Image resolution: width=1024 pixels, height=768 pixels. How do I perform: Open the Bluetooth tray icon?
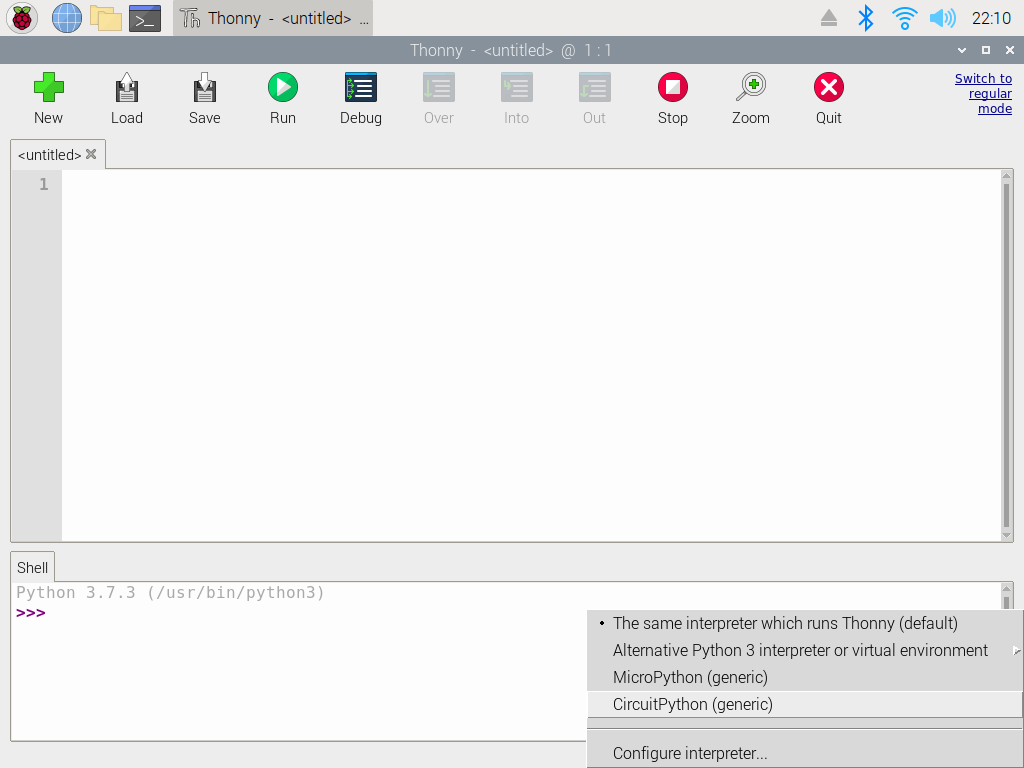[x=866, y=18]
